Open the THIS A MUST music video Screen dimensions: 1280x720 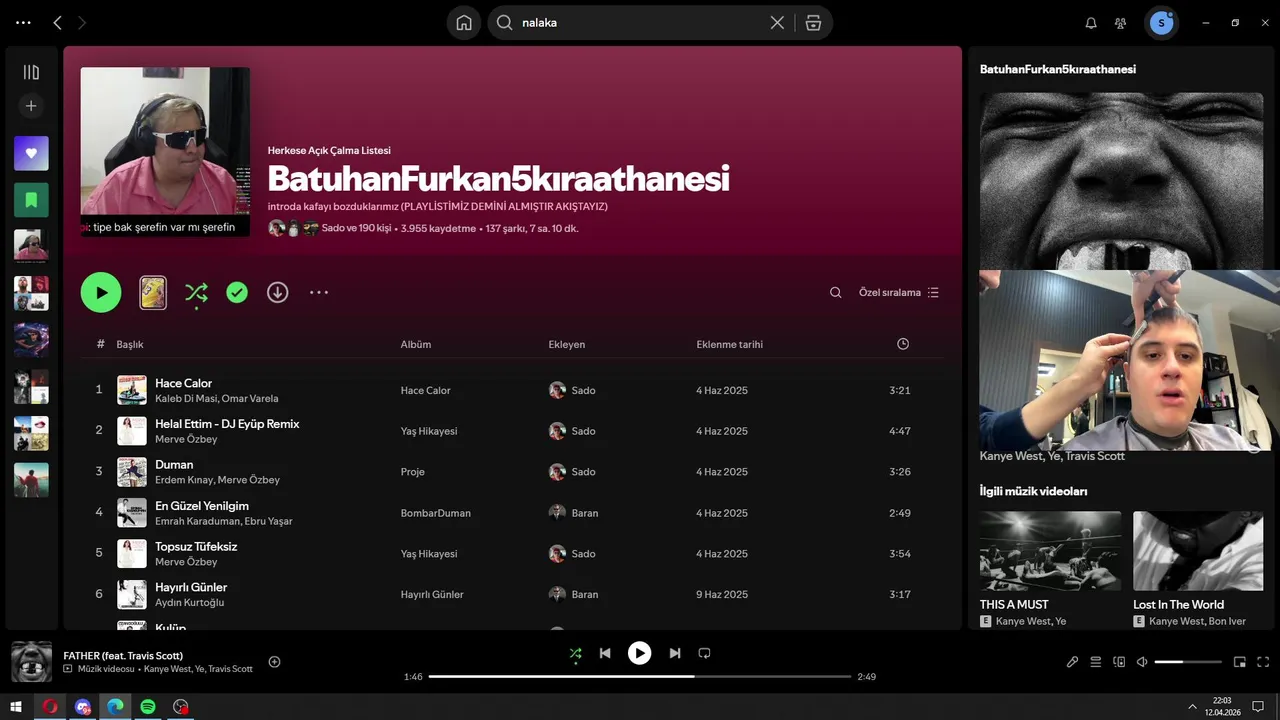click(x=1050, y=569)
